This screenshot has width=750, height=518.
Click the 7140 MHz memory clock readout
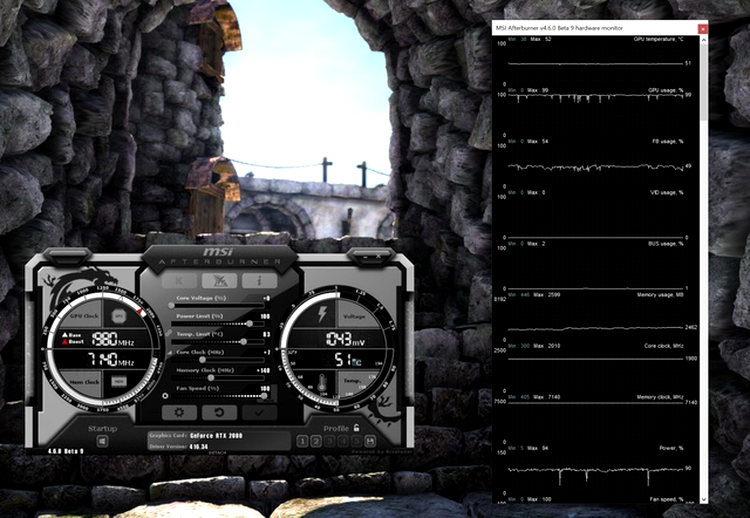pos(111,360)
